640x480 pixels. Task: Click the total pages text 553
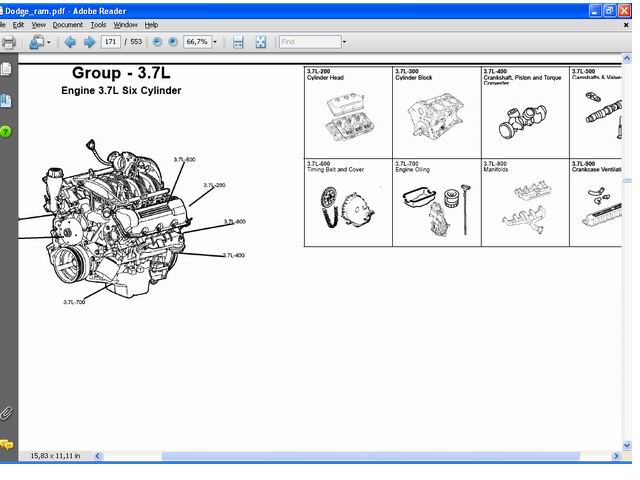(x=136, y=42)
